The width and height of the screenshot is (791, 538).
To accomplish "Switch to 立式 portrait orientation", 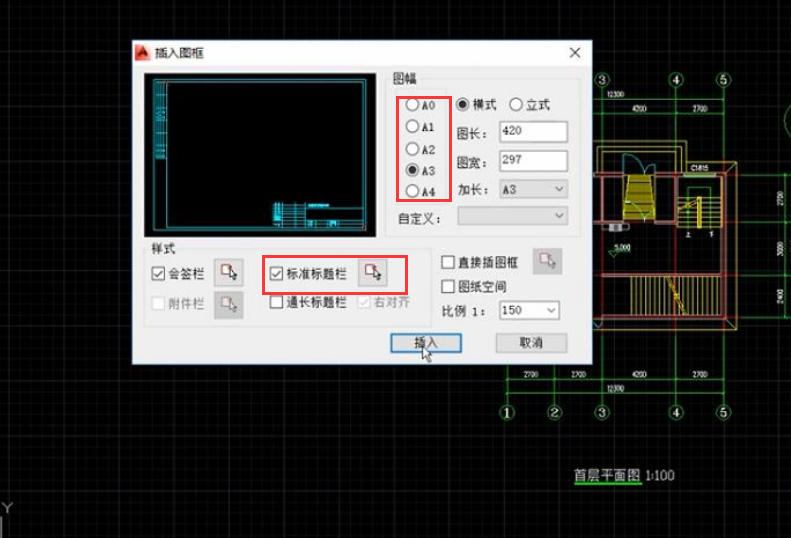I will click(516, 104).
